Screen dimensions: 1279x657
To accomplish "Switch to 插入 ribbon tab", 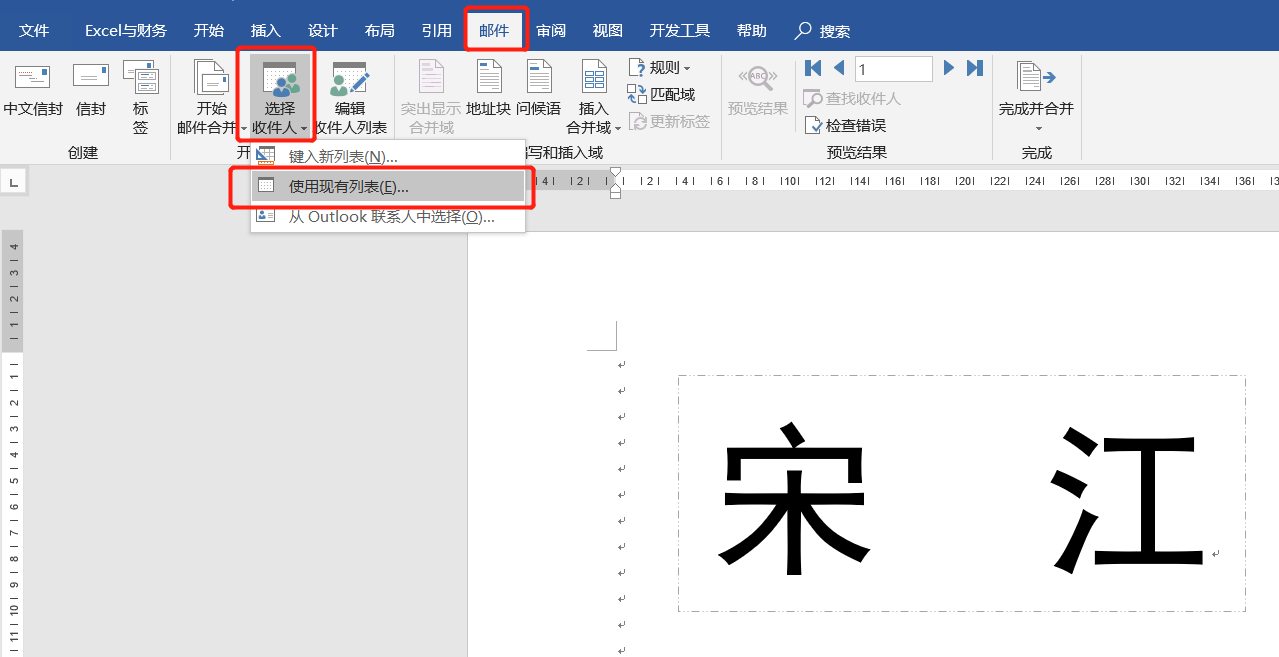I will click(266, 31).
